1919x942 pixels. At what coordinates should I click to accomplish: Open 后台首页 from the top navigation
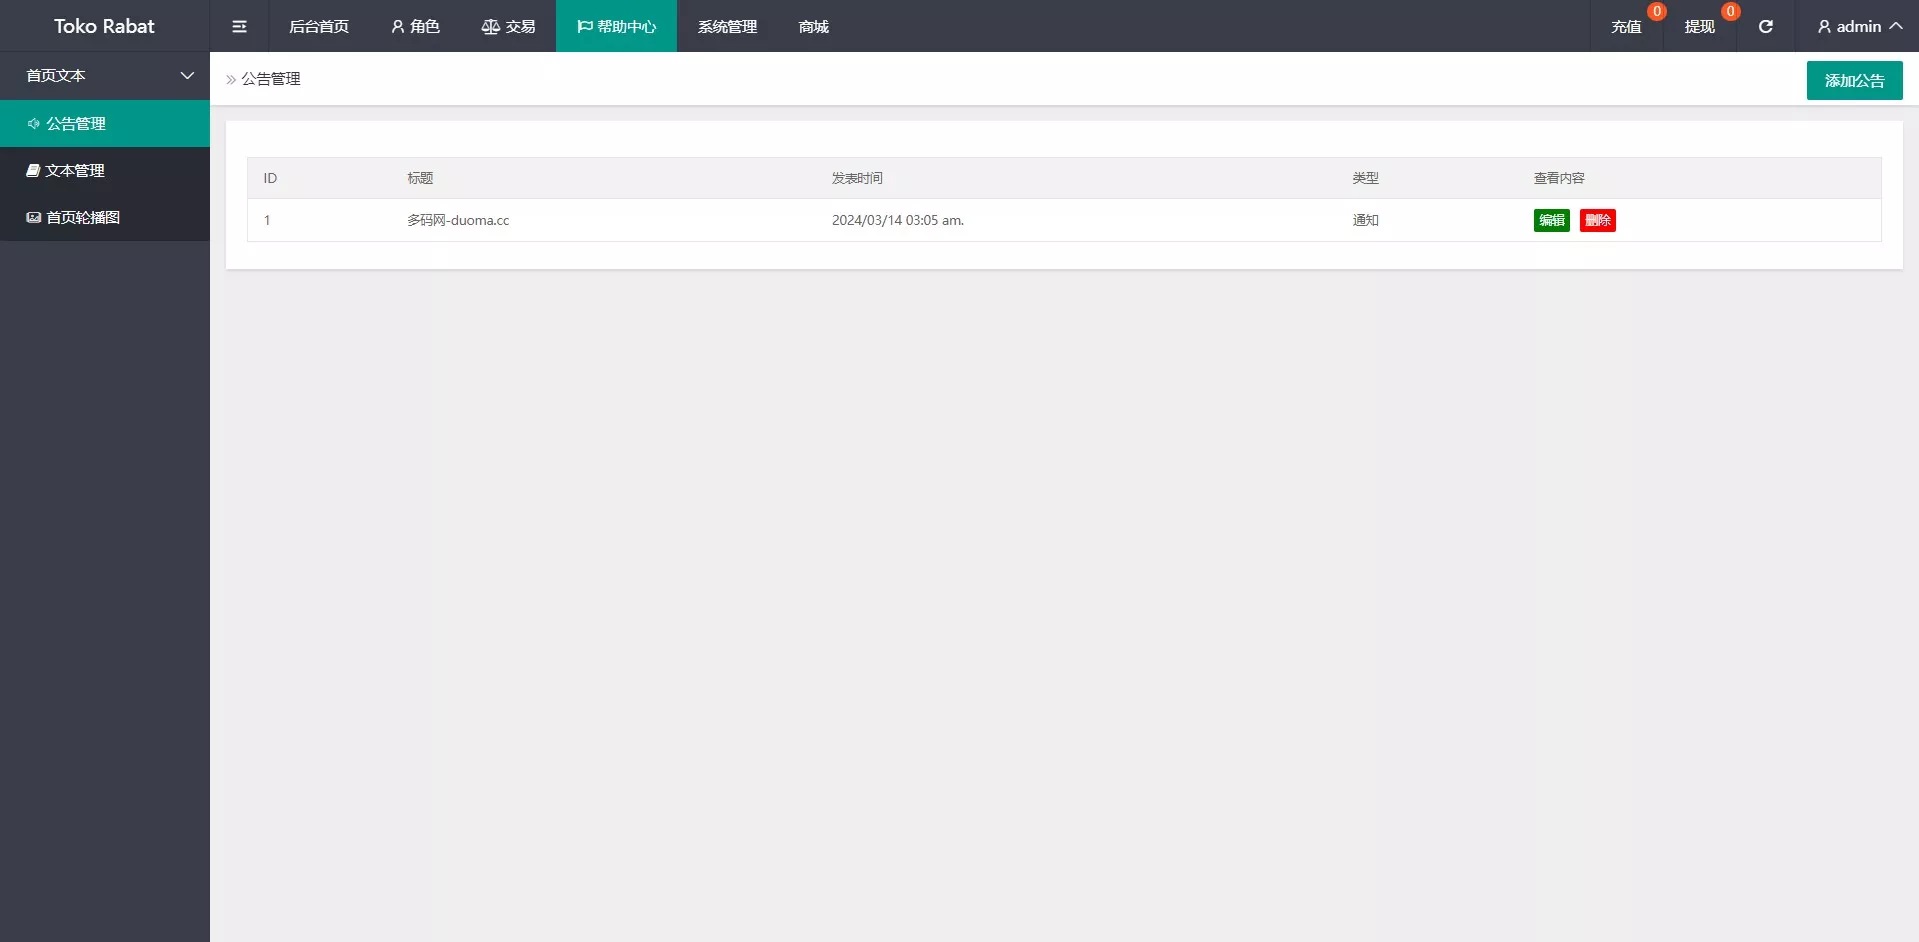319,26
